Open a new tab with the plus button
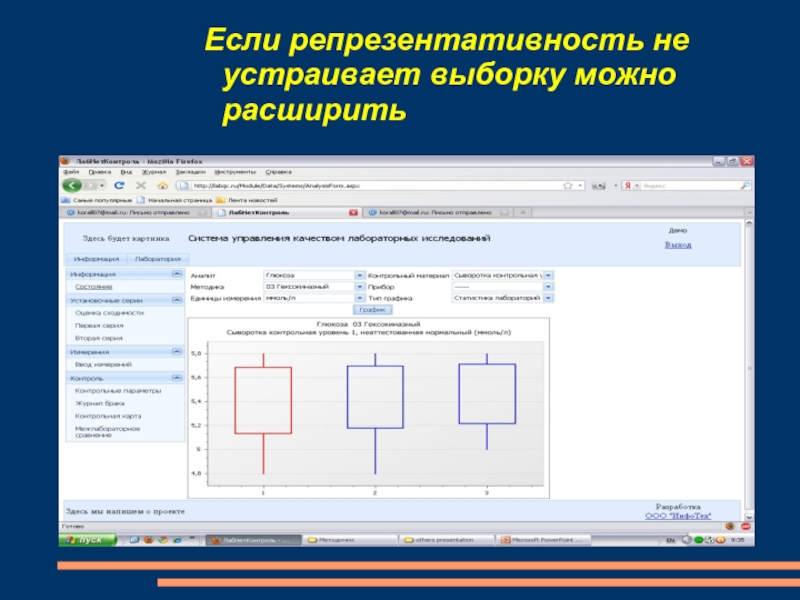This screenshot has width=800, height=600. [523, 212]
